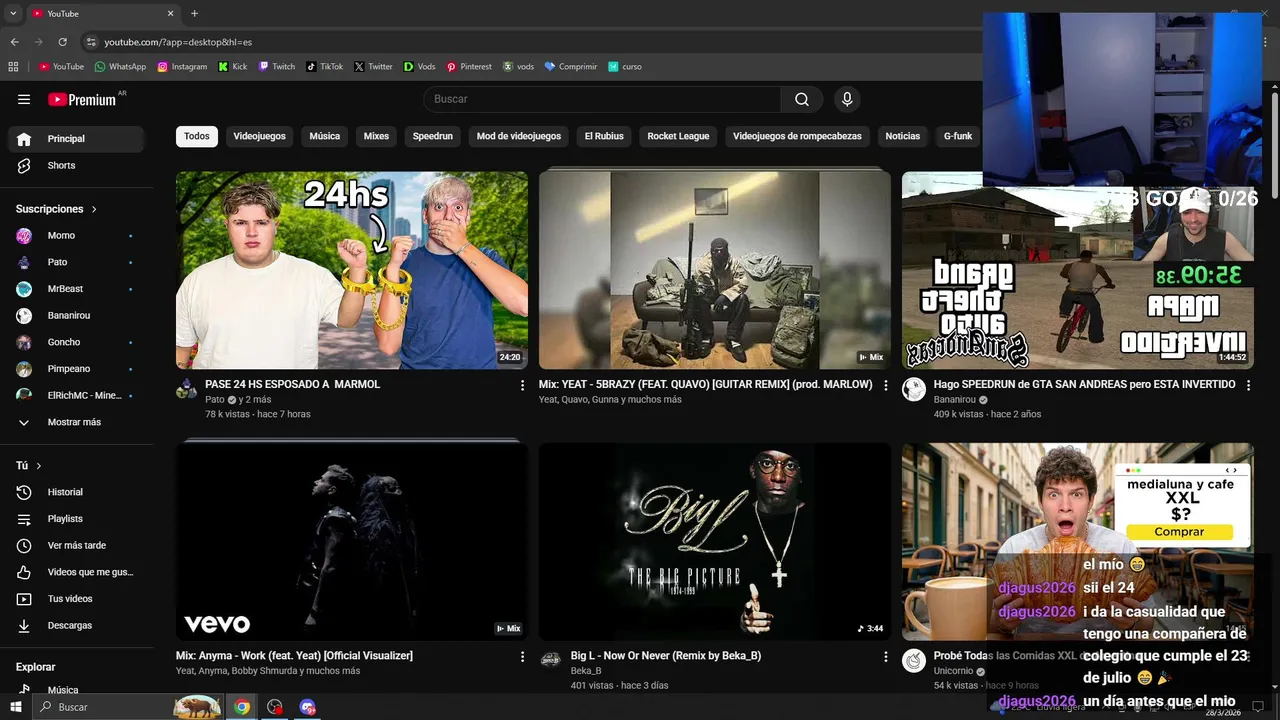This screenshot has height=720, width=1280.
Task: Open Goncho channel subscription
Action: (x=77, y=342)
